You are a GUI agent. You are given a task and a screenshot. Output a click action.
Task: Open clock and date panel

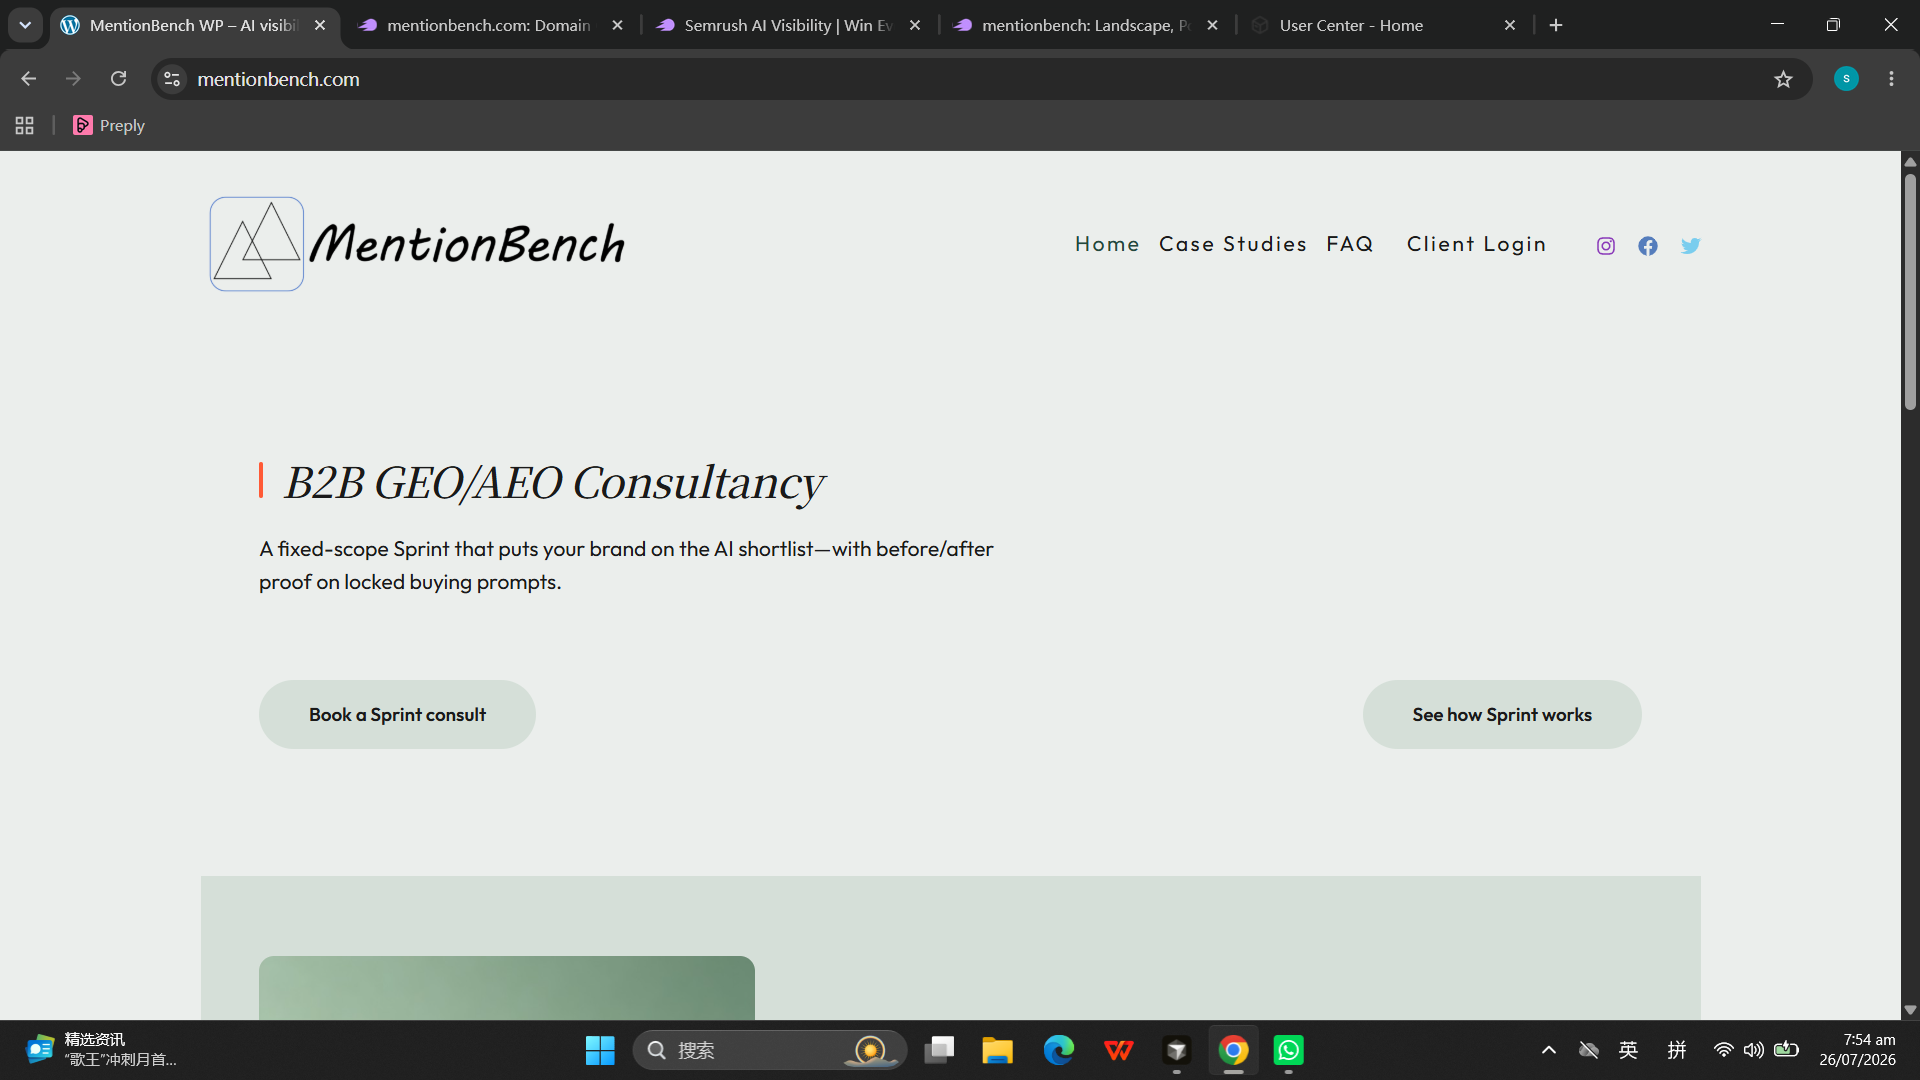1857,1050
